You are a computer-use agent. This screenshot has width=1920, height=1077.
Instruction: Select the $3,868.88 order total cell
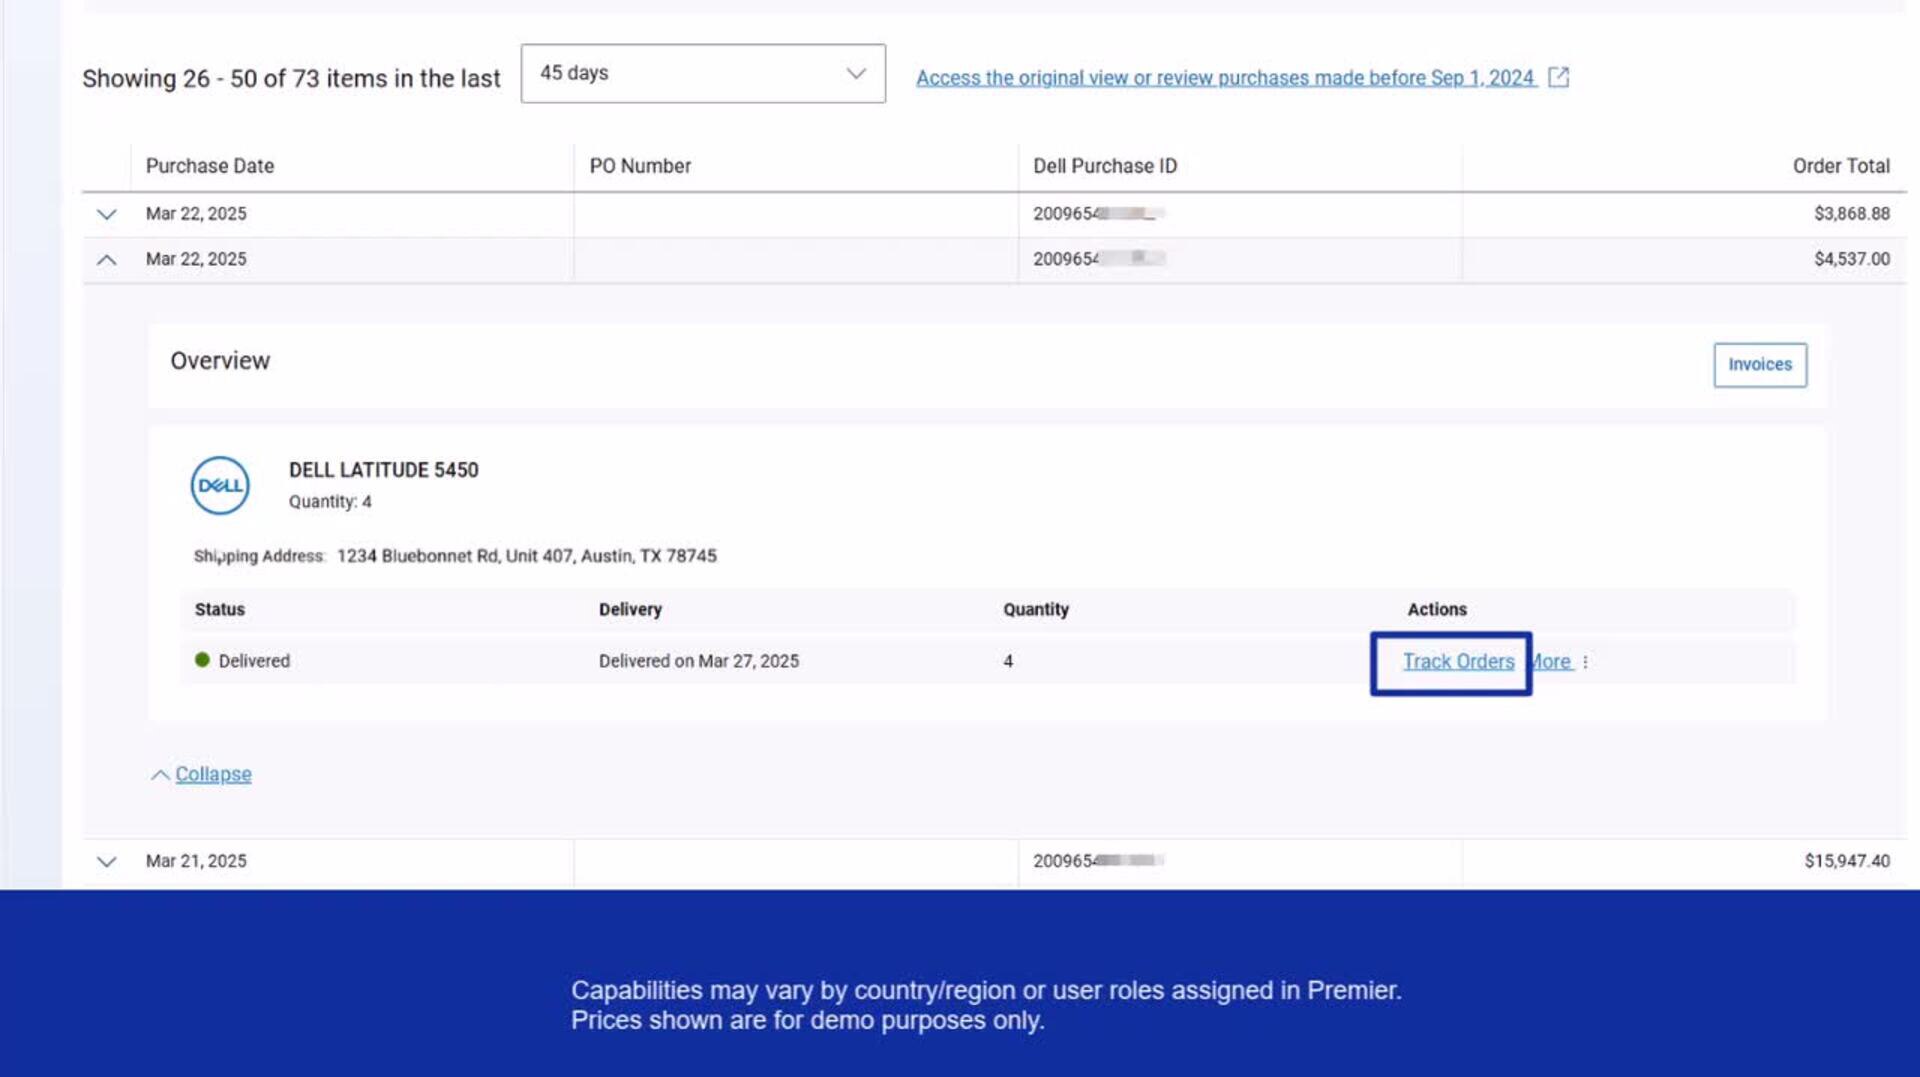(1852, 214)
